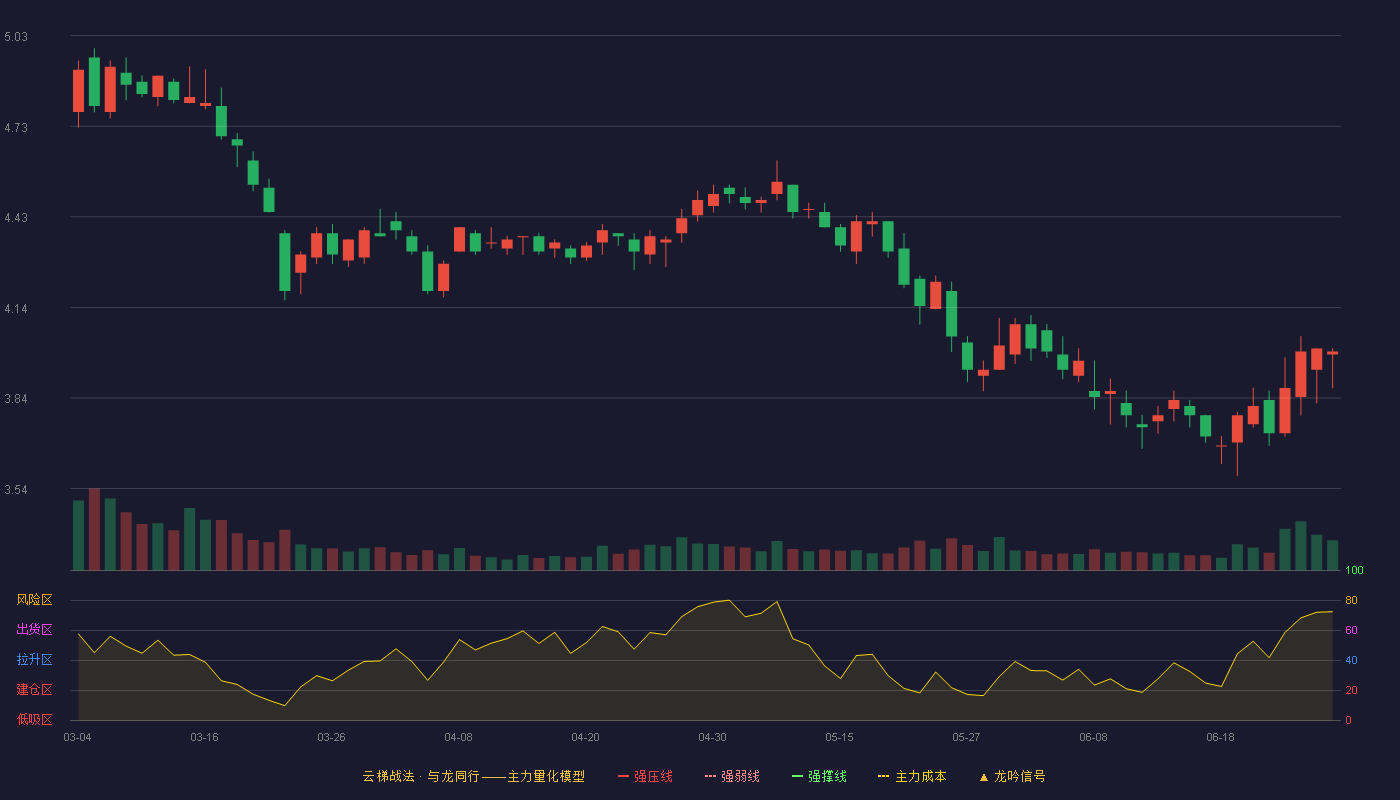Screen dimensions: 1400x800
Task: Click the 4.73 price axis label
Action: click(x=16, y=128)
